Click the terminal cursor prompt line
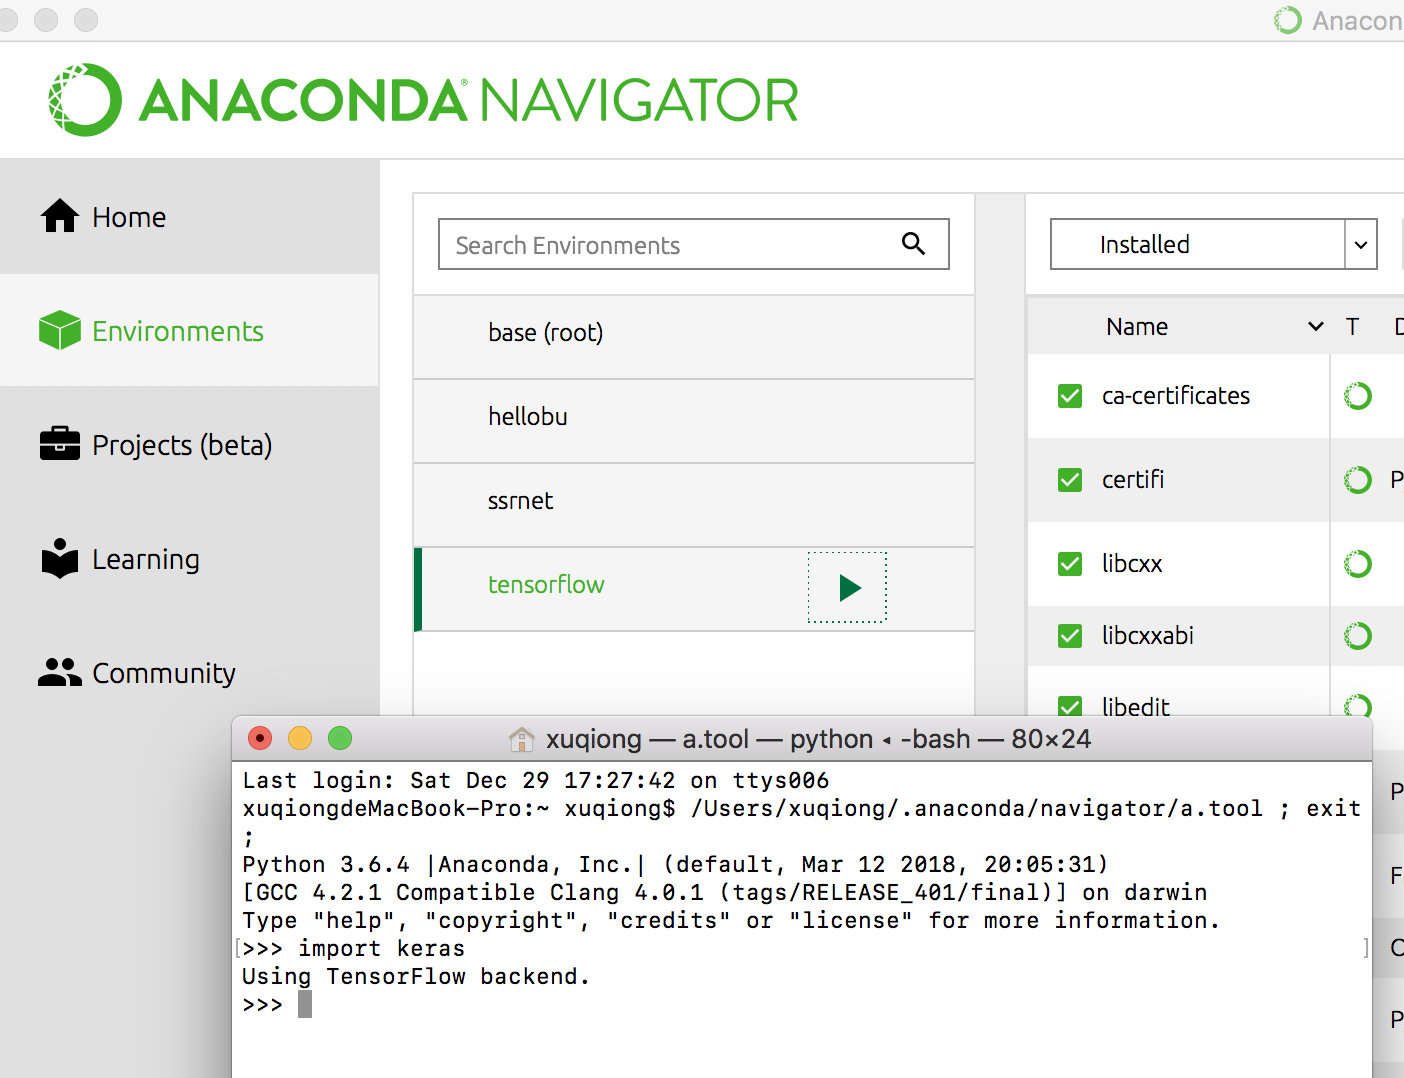 tap(277, 1004)
